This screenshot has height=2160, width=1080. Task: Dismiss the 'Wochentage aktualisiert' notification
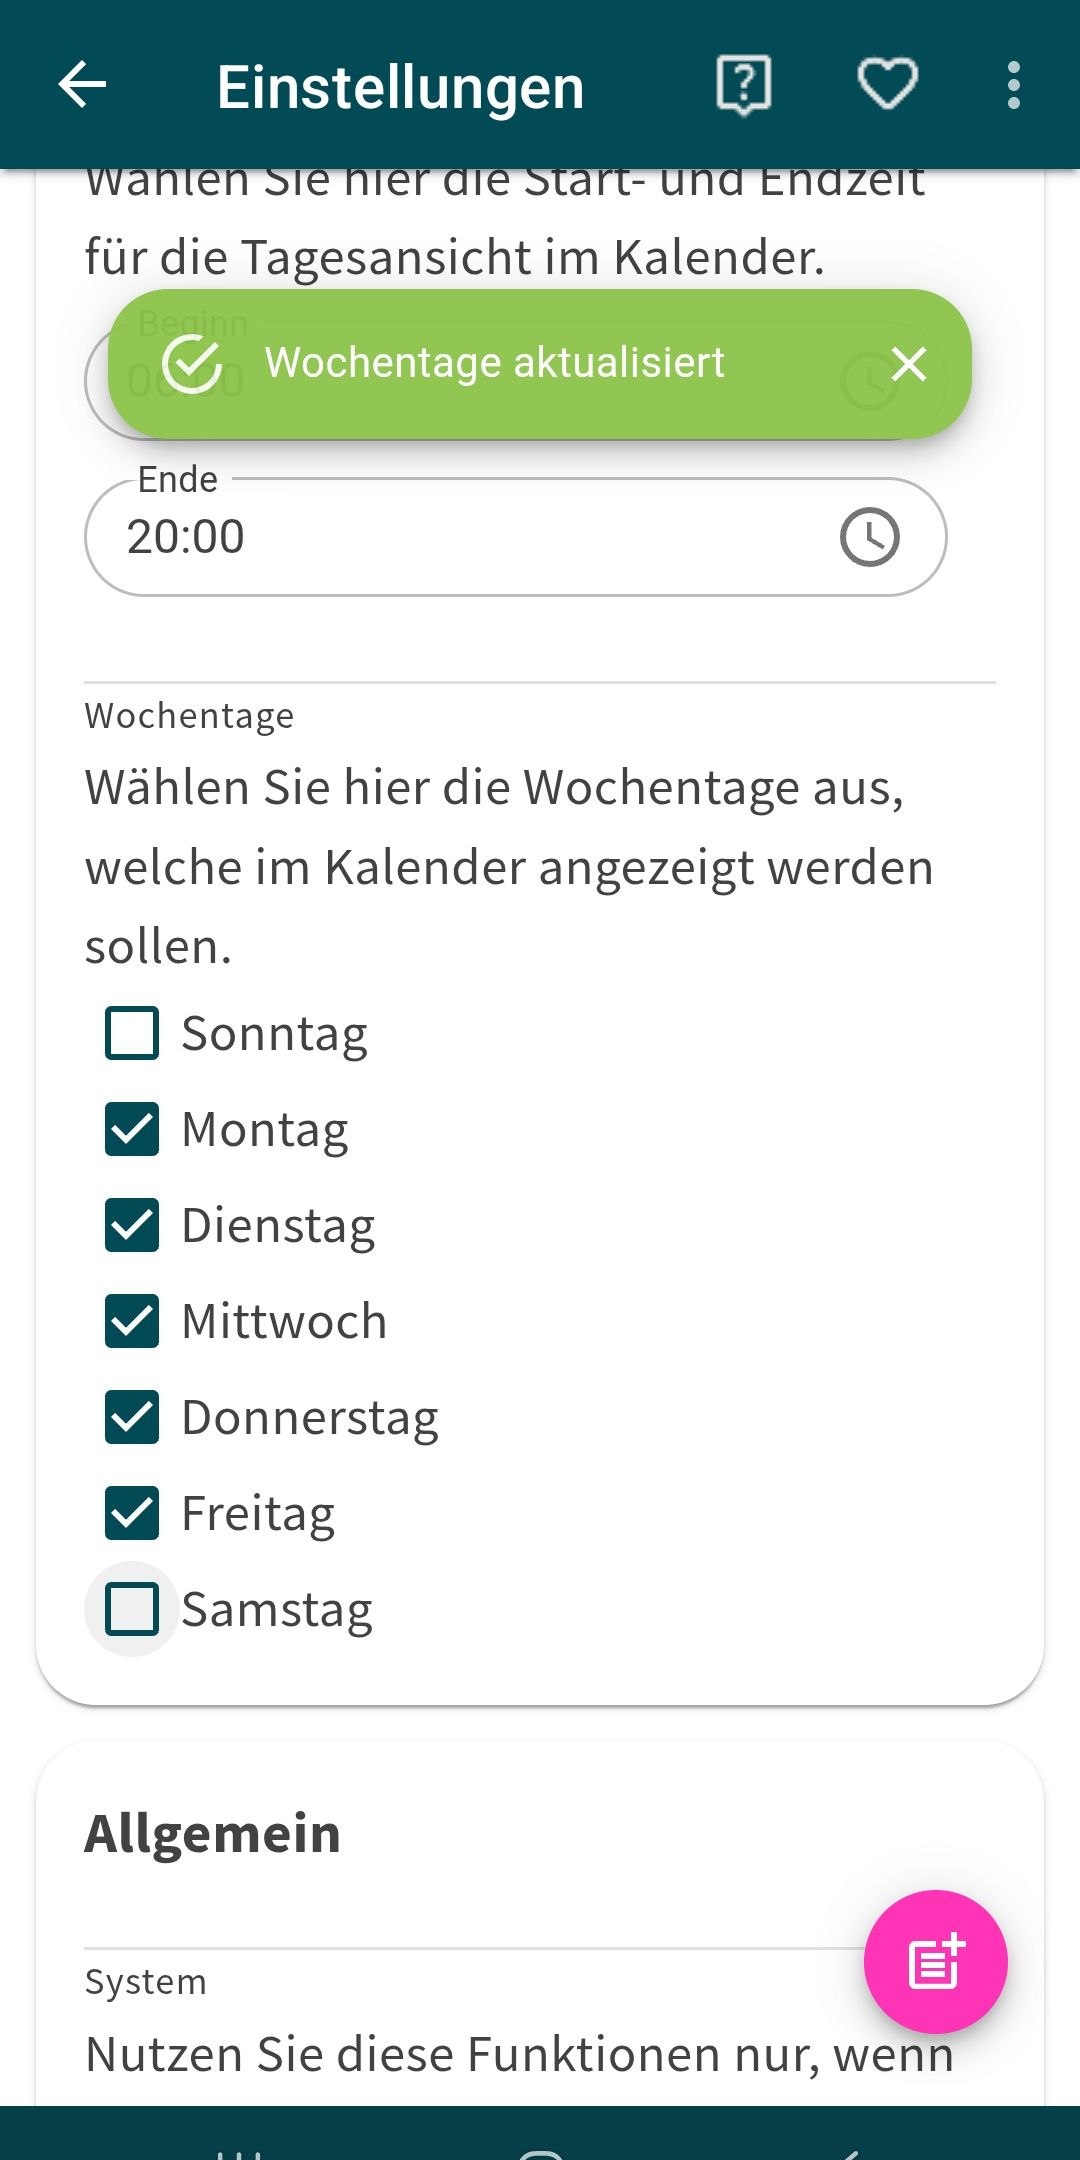[x=908, y=364]
